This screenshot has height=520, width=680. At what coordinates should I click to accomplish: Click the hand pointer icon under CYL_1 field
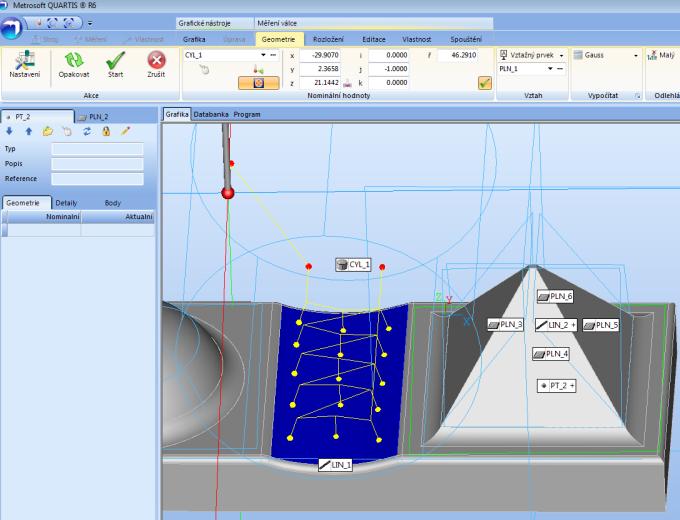[x=204, y=69]
